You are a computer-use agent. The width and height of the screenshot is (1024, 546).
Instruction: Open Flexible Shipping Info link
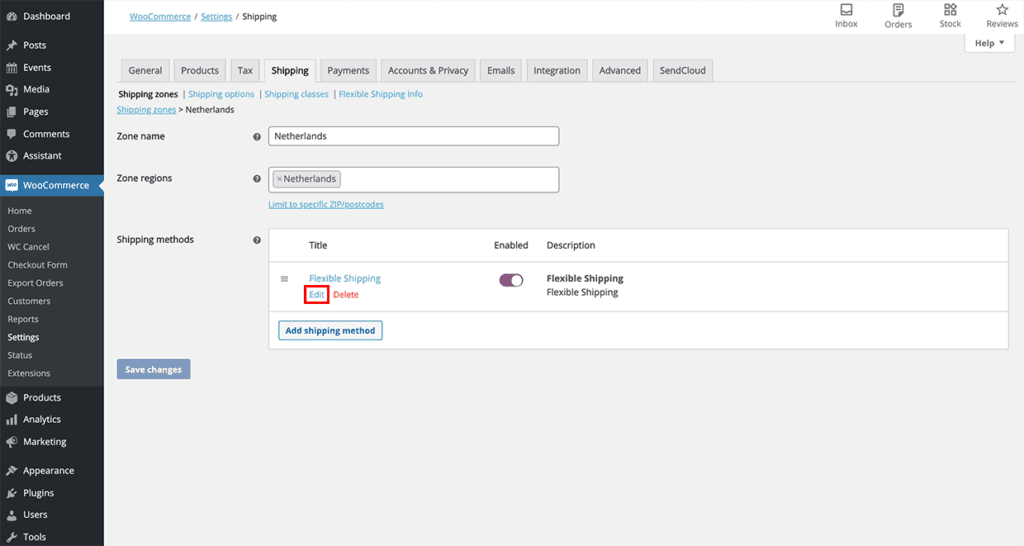click(x=380, y=94)
